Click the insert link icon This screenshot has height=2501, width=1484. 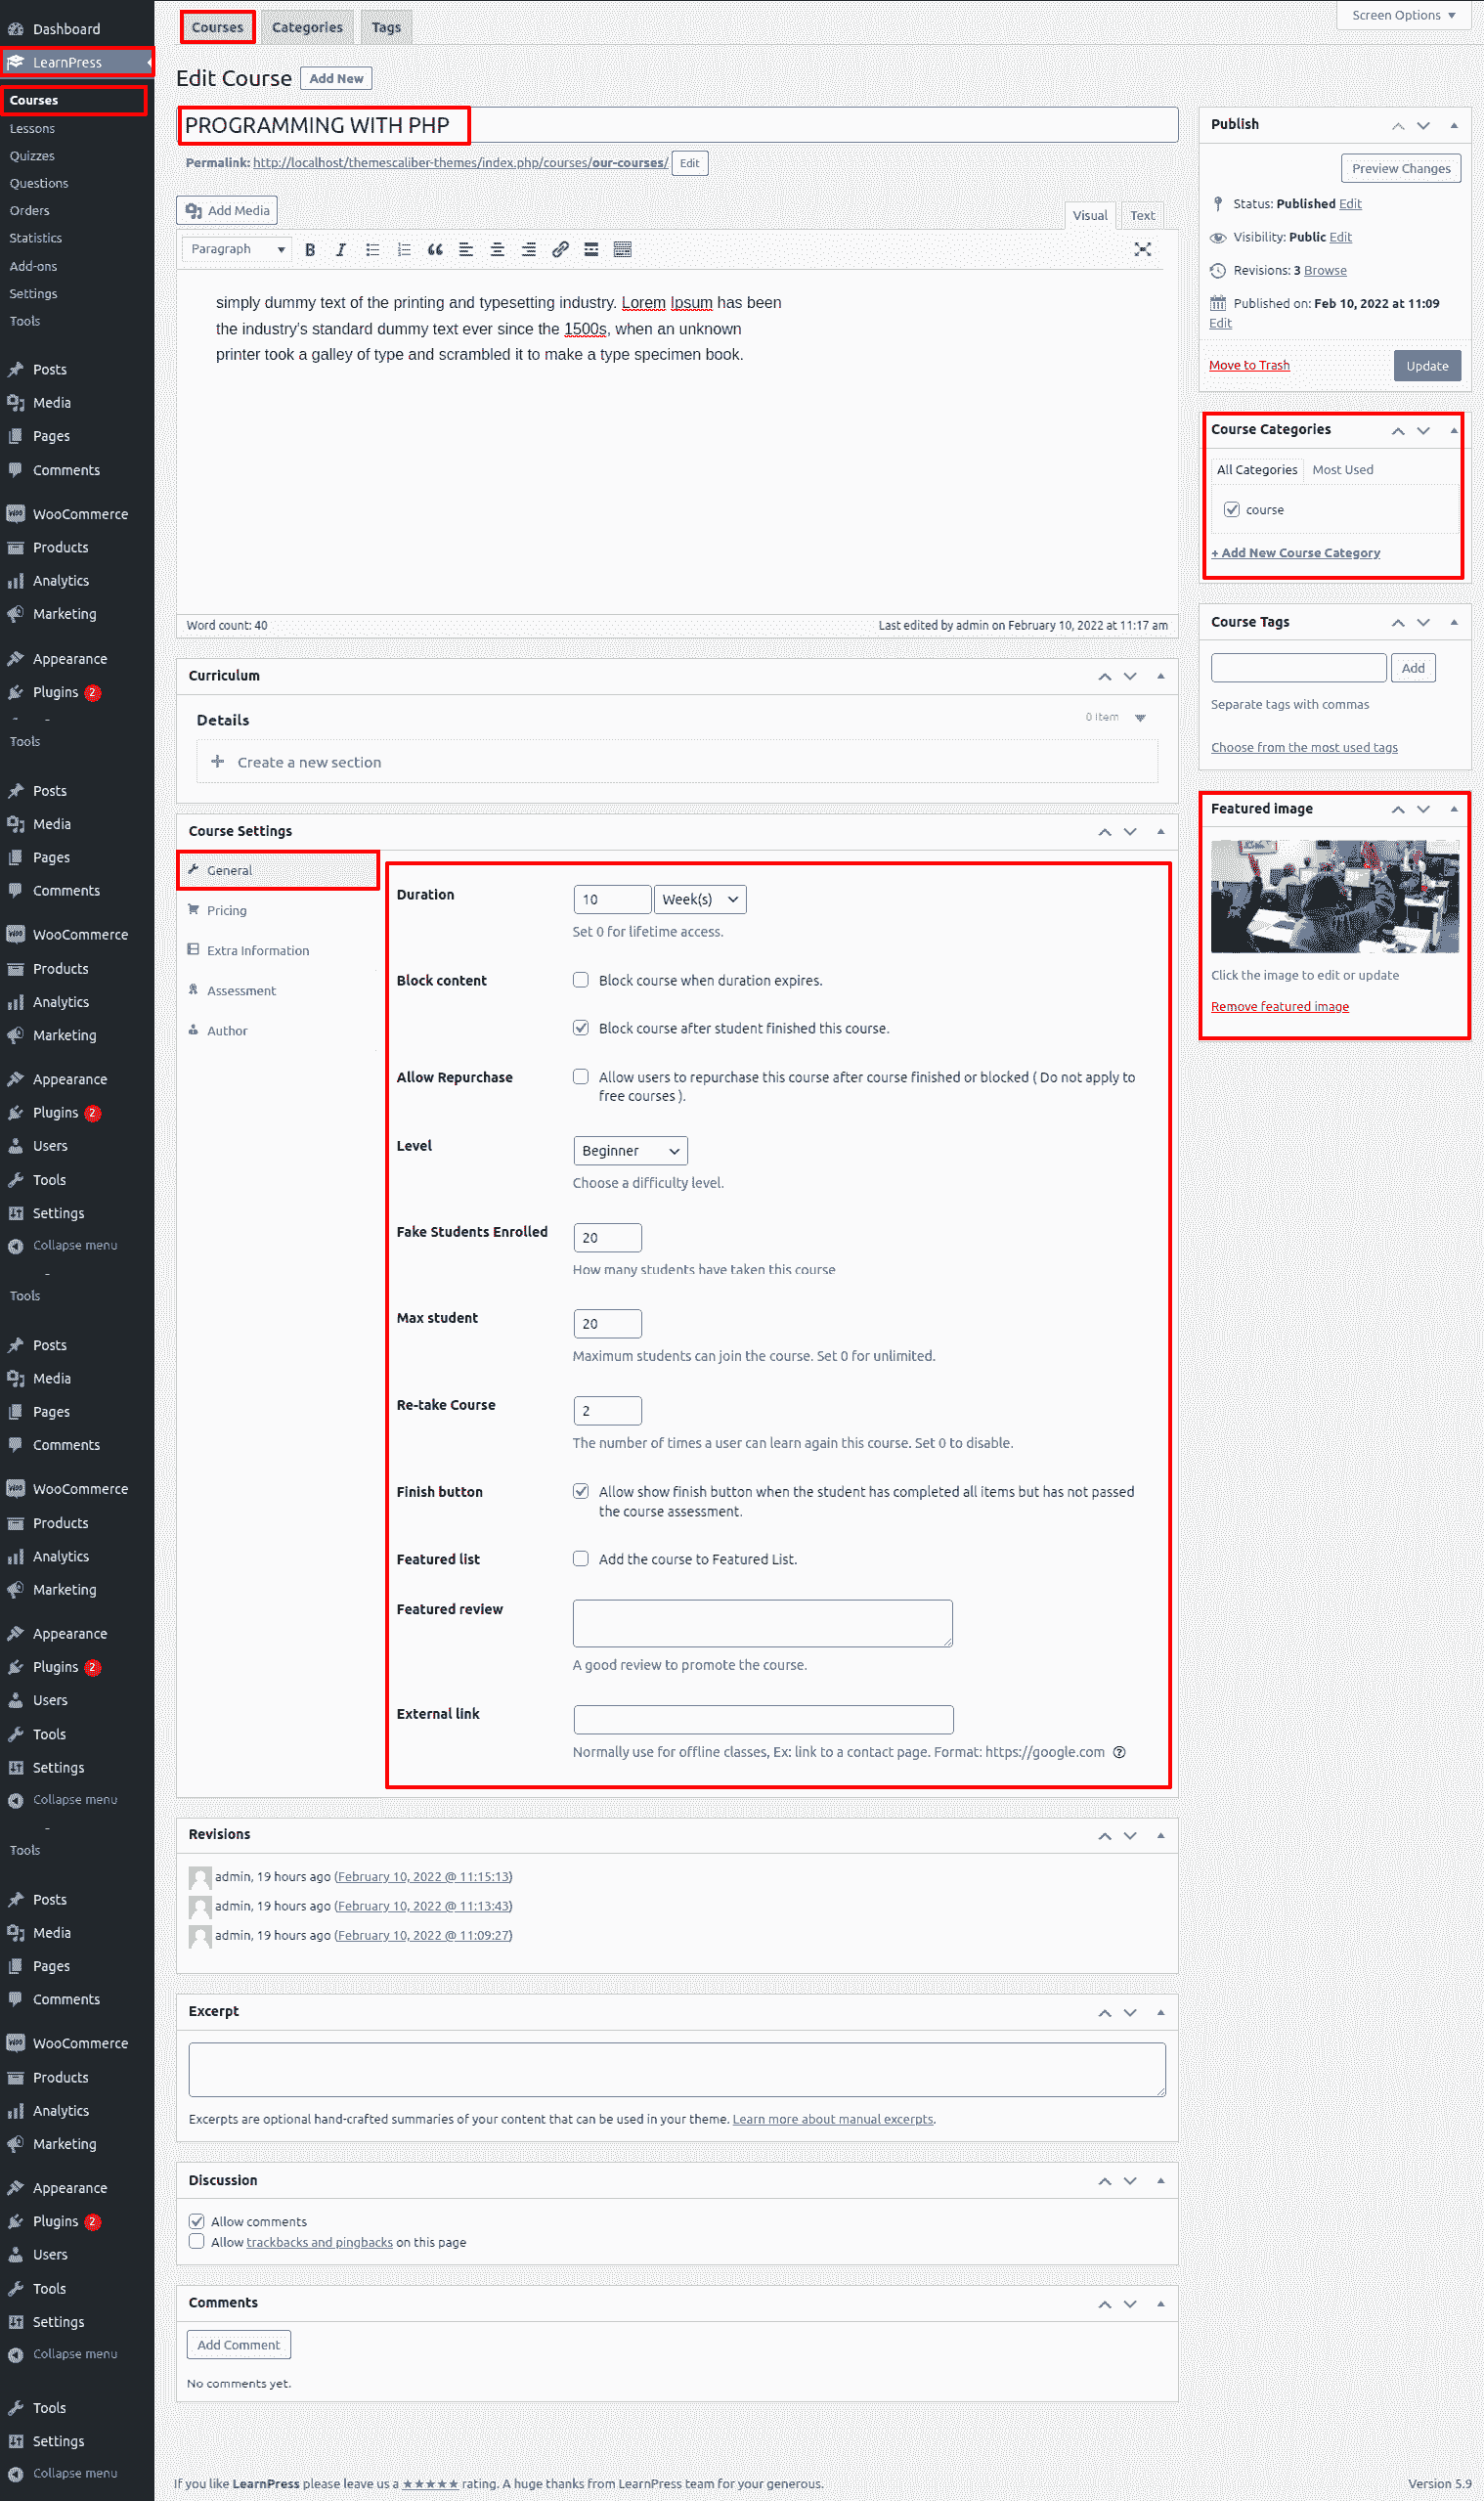click(x=560, y=250)
